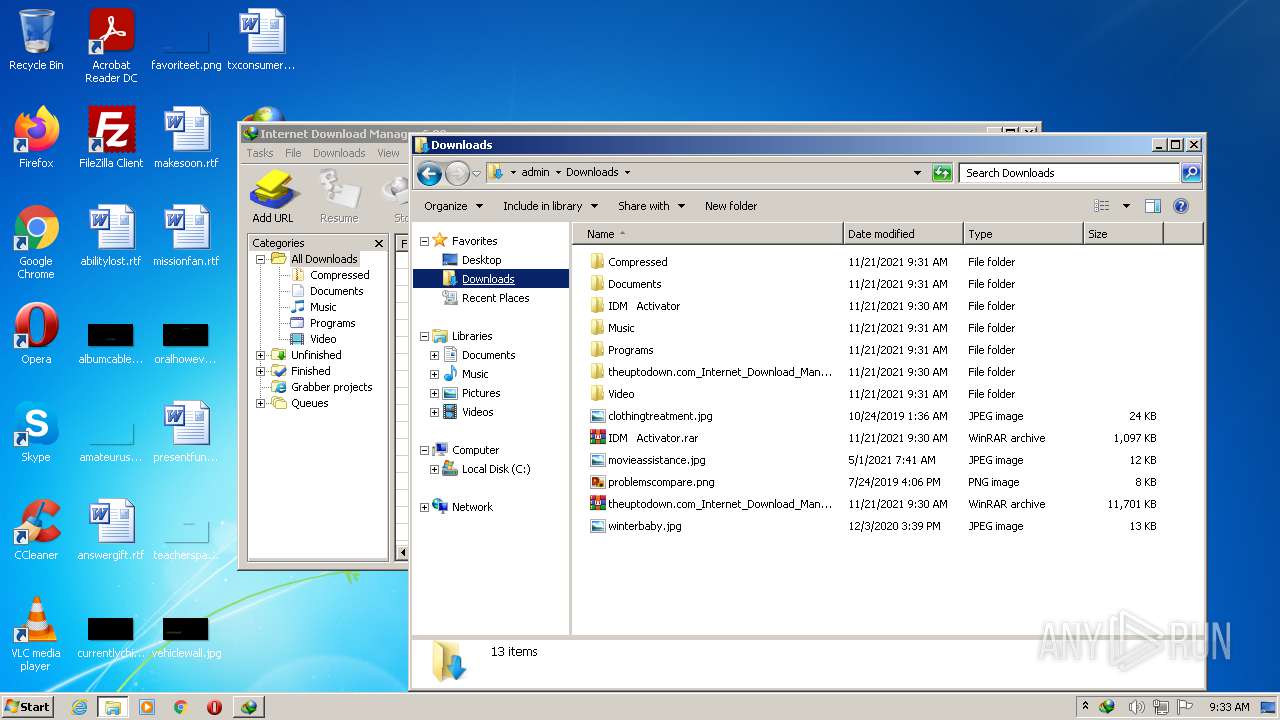Click IDM icon in taskbar

pos(249,707)
